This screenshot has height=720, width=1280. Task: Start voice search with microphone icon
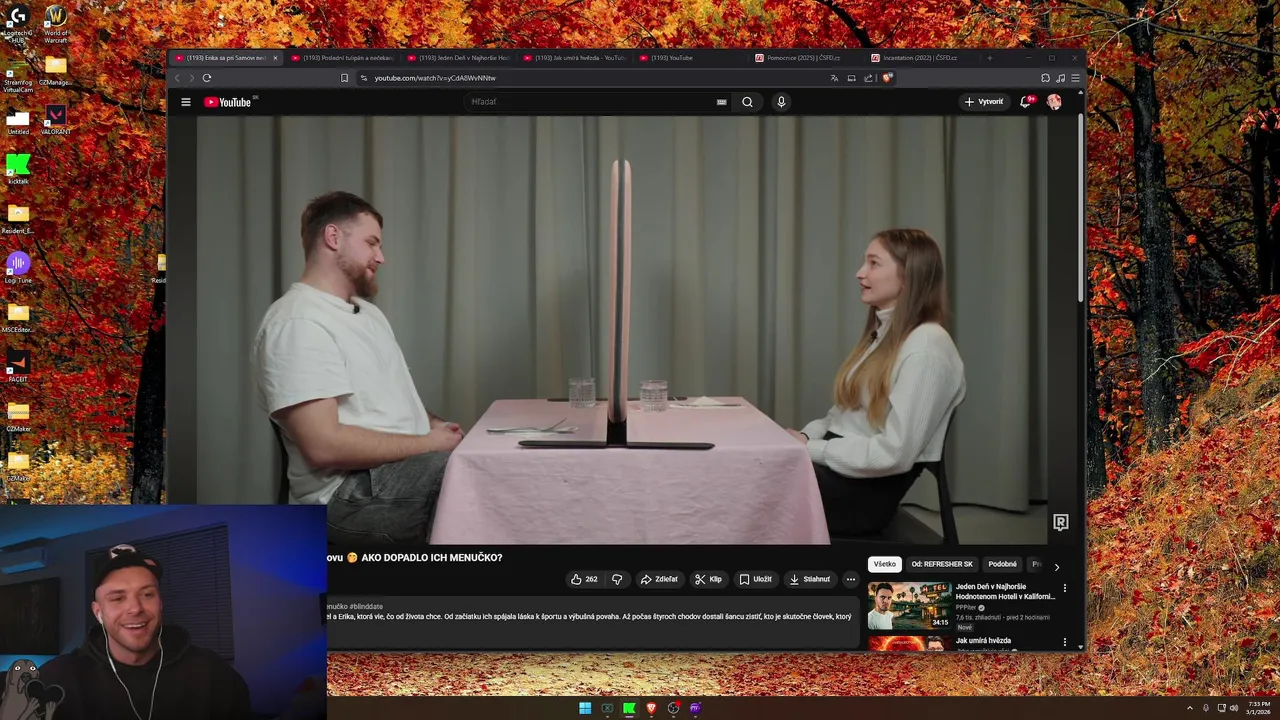[x=781, y=102]
